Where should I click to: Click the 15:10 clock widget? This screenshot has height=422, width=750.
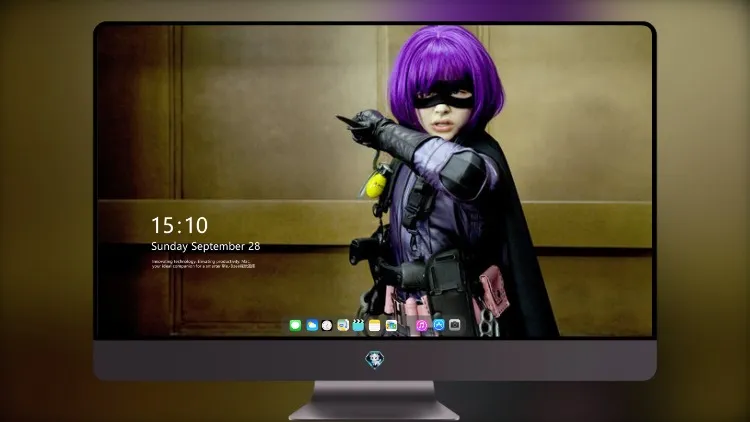click(179, 225)
